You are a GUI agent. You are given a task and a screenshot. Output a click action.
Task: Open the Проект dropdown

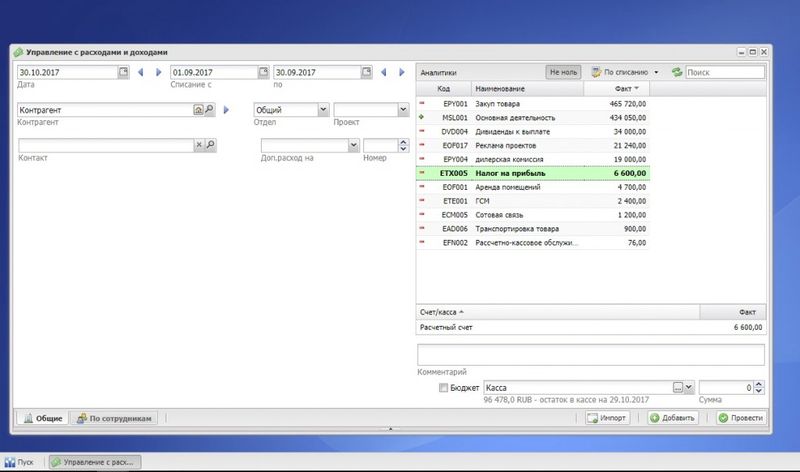[x=403, y=110]
